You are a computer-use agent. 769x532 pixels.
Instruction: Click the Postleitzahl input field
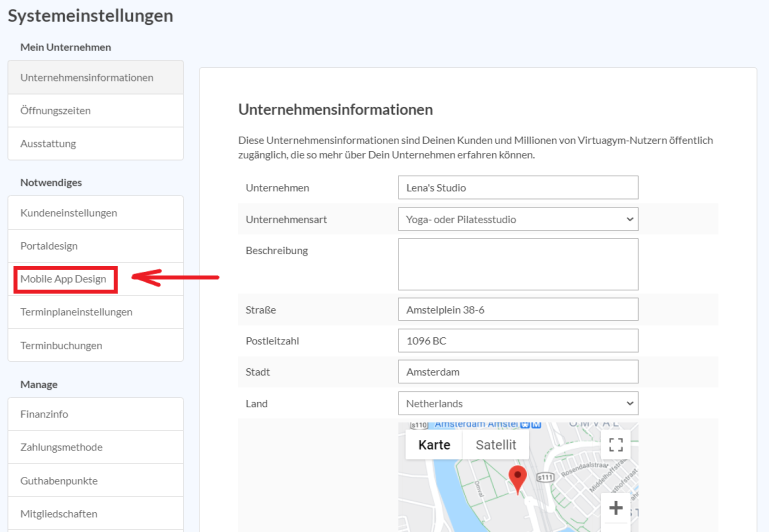click(x=517, y=341)
